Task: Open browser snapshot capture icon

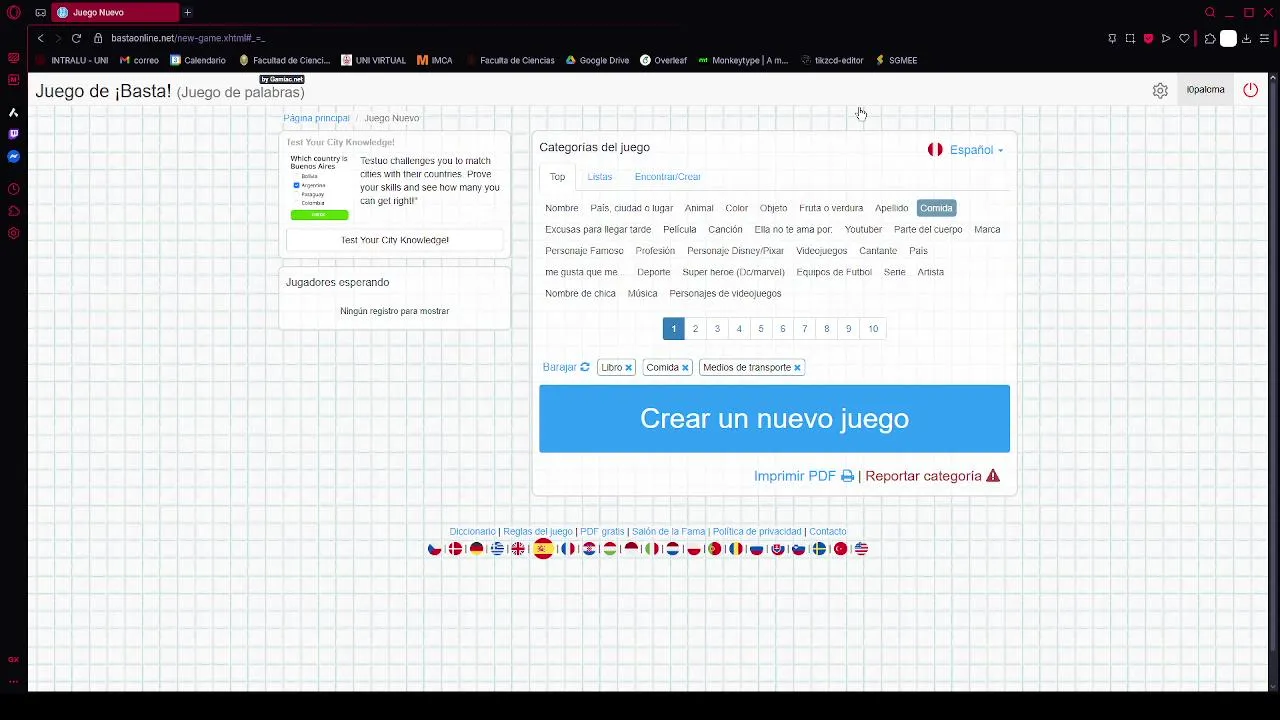Action: (x=1130, y=38)
